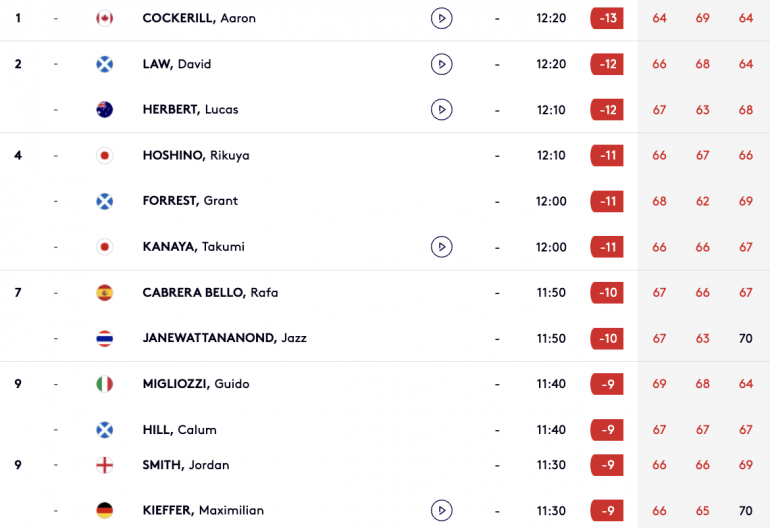Click the Thai flag beside Janewattananond
770x528 pixels.
[105, 338]
